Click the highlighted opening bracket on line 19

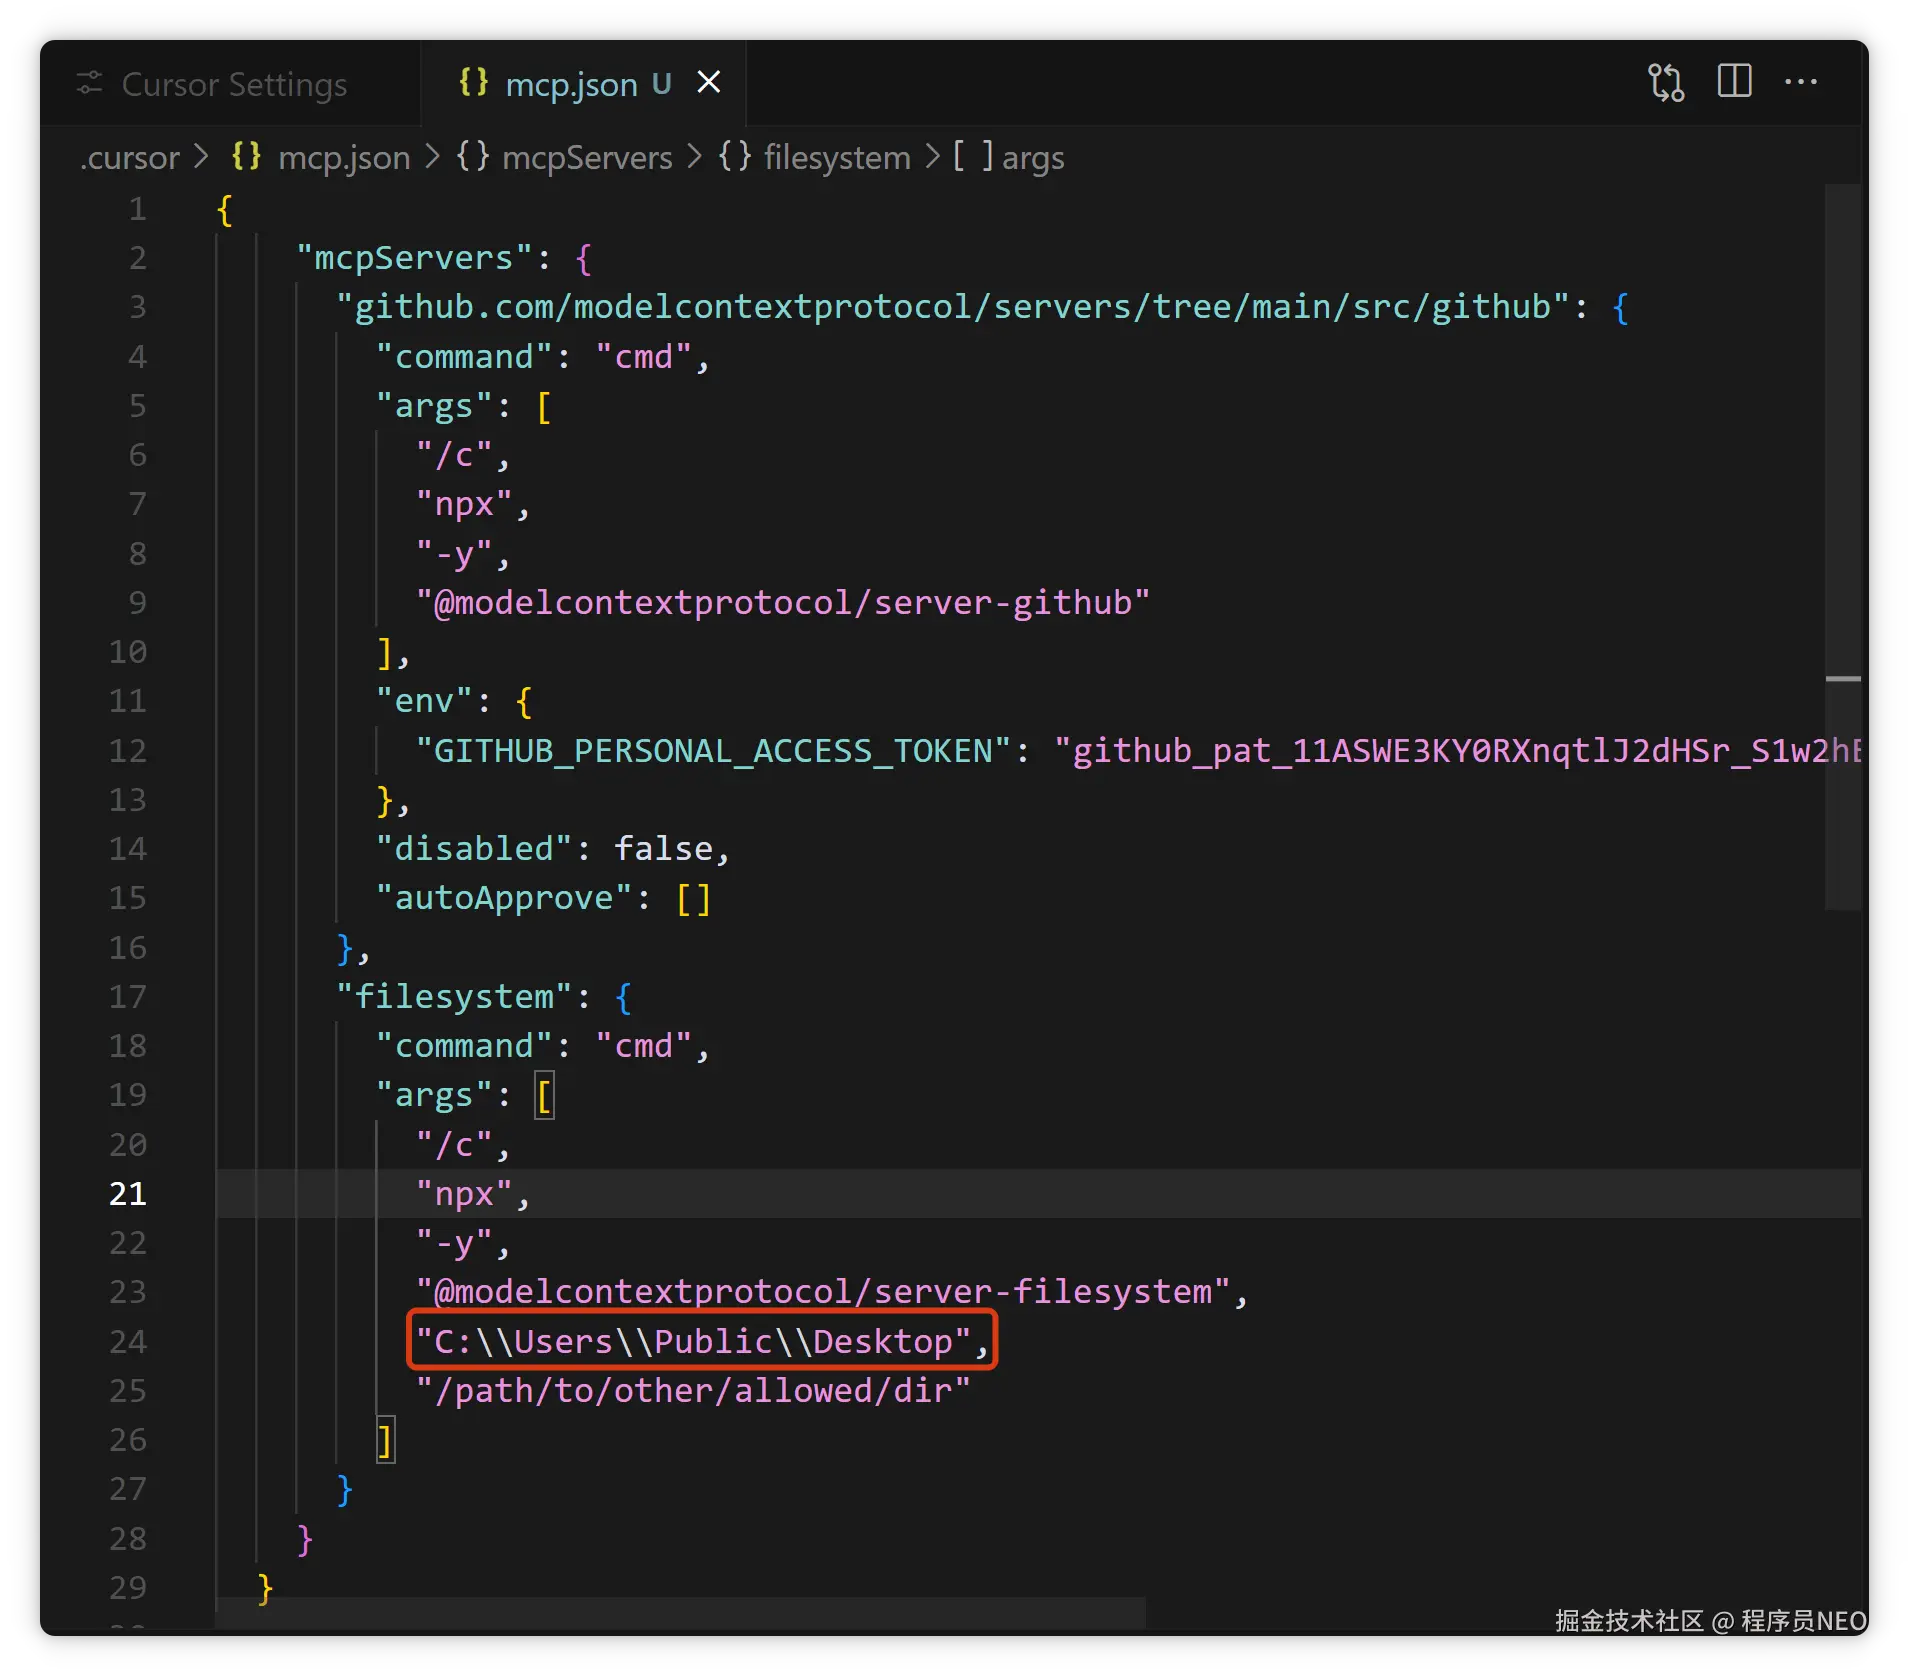point(544,1096)
